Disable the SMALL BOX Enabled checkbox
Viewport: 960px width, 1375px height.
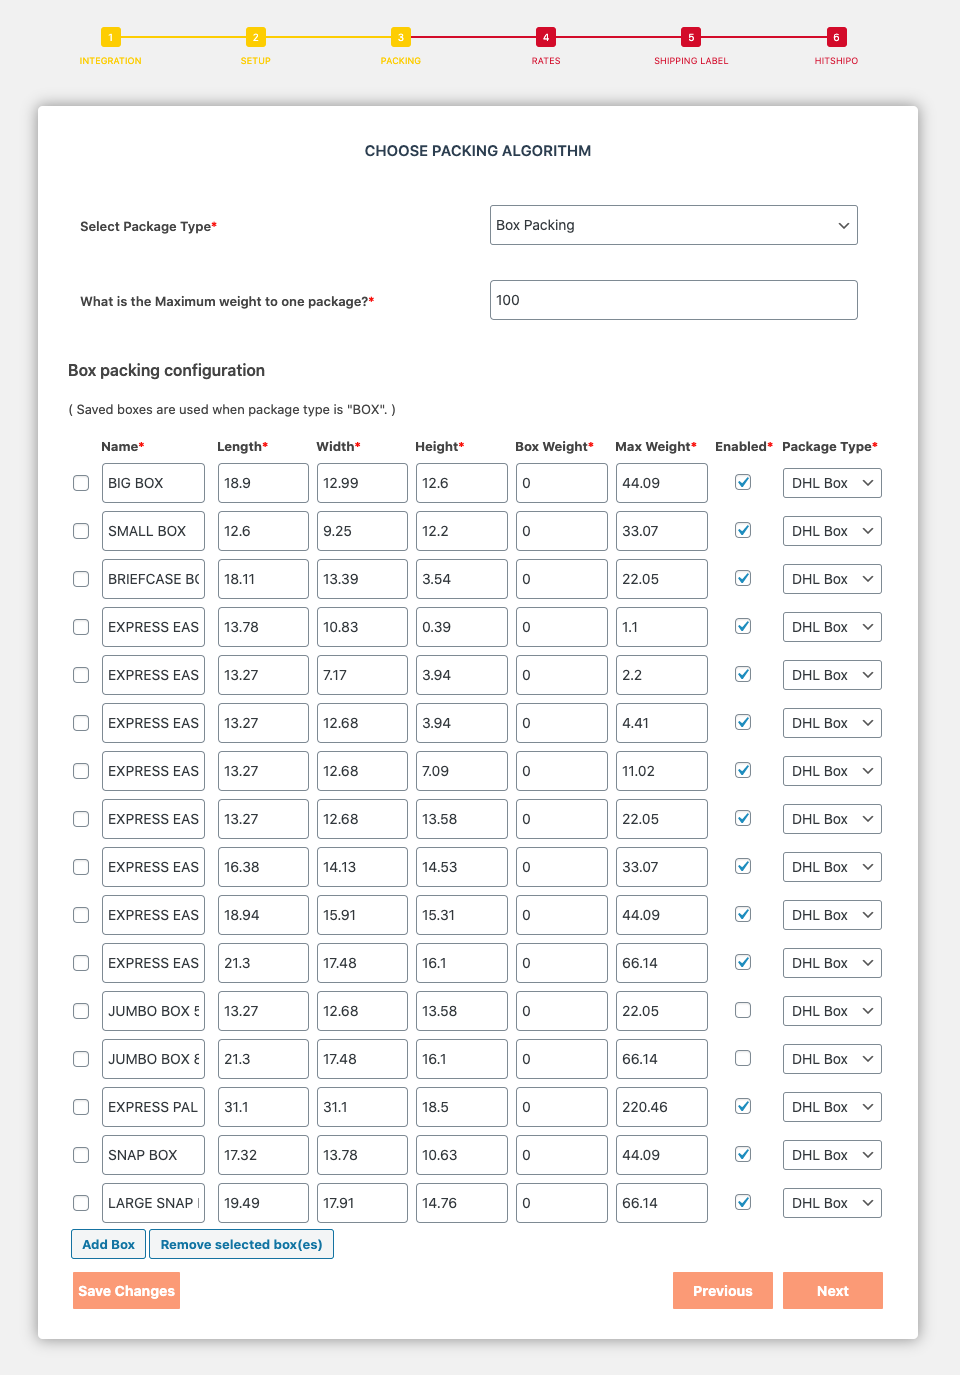pos(743,530)
